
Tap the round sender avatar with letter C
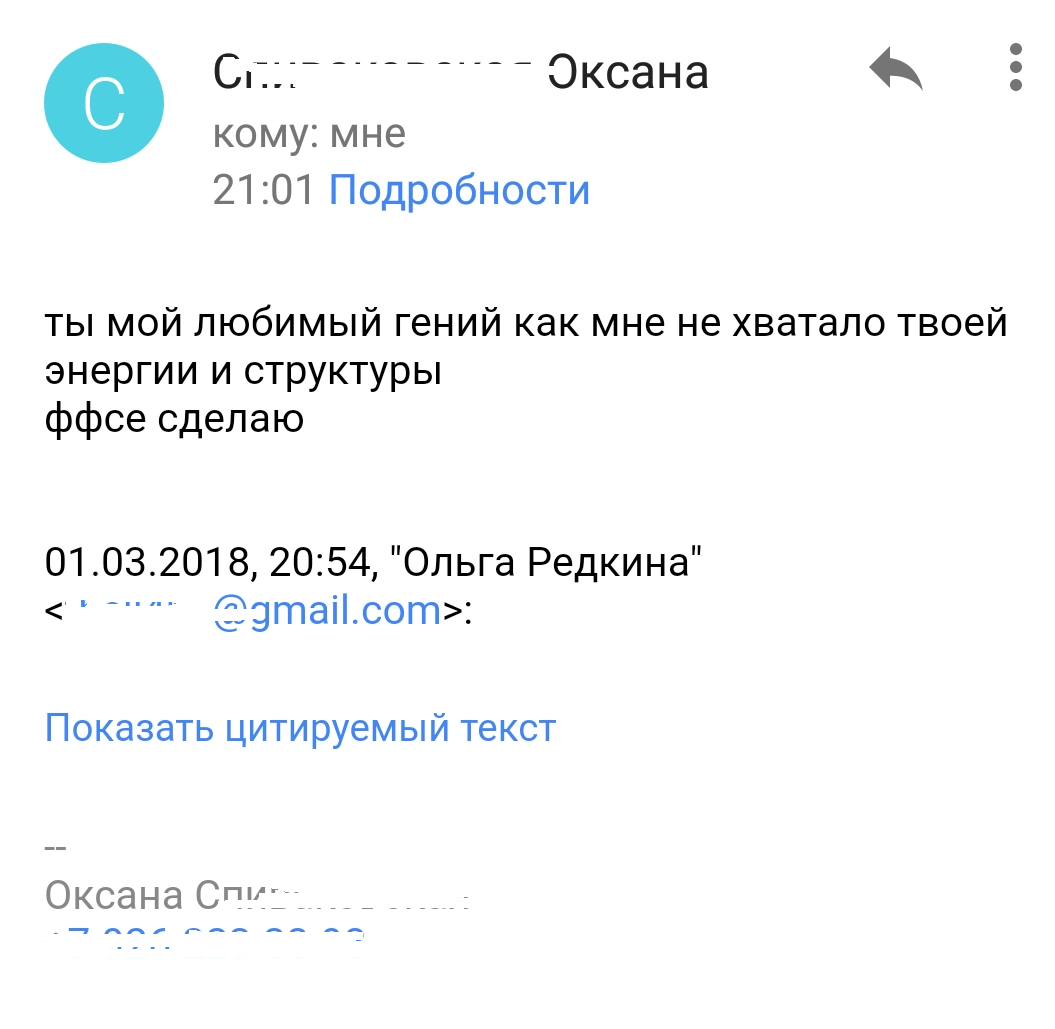click(x=103, y=103)
